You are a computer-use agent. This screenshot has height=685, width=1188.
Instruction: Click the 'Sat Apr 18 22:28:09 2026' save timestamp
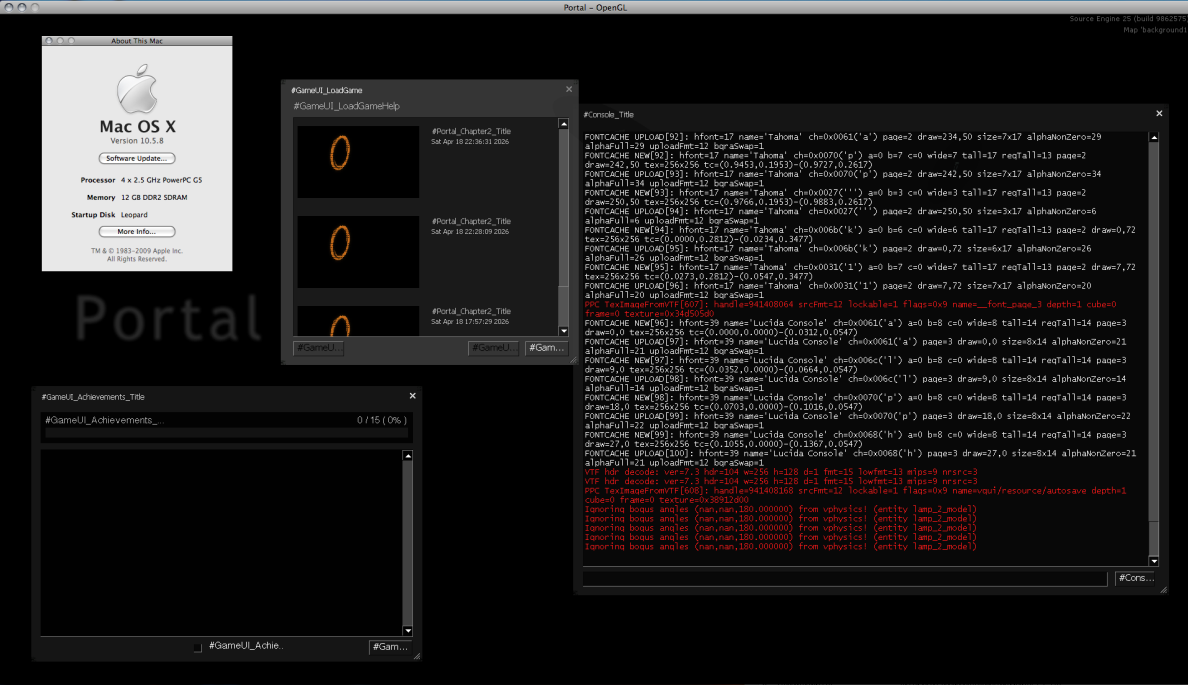470,232
